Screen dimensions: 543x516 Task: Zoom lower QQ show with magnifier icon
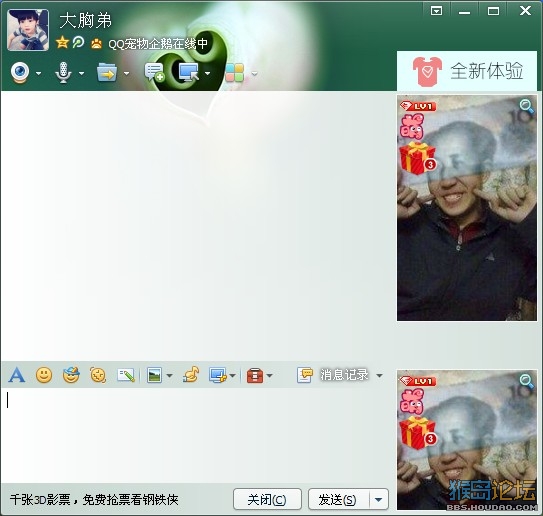[527, 381]
